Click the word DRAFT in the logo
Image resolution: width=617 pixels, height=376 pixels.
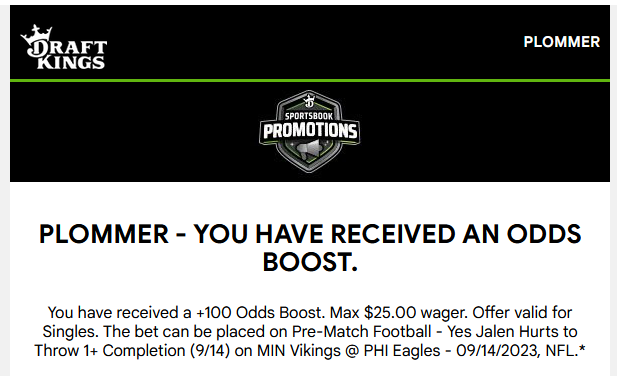pyautogui.click(x=67, y=47)
